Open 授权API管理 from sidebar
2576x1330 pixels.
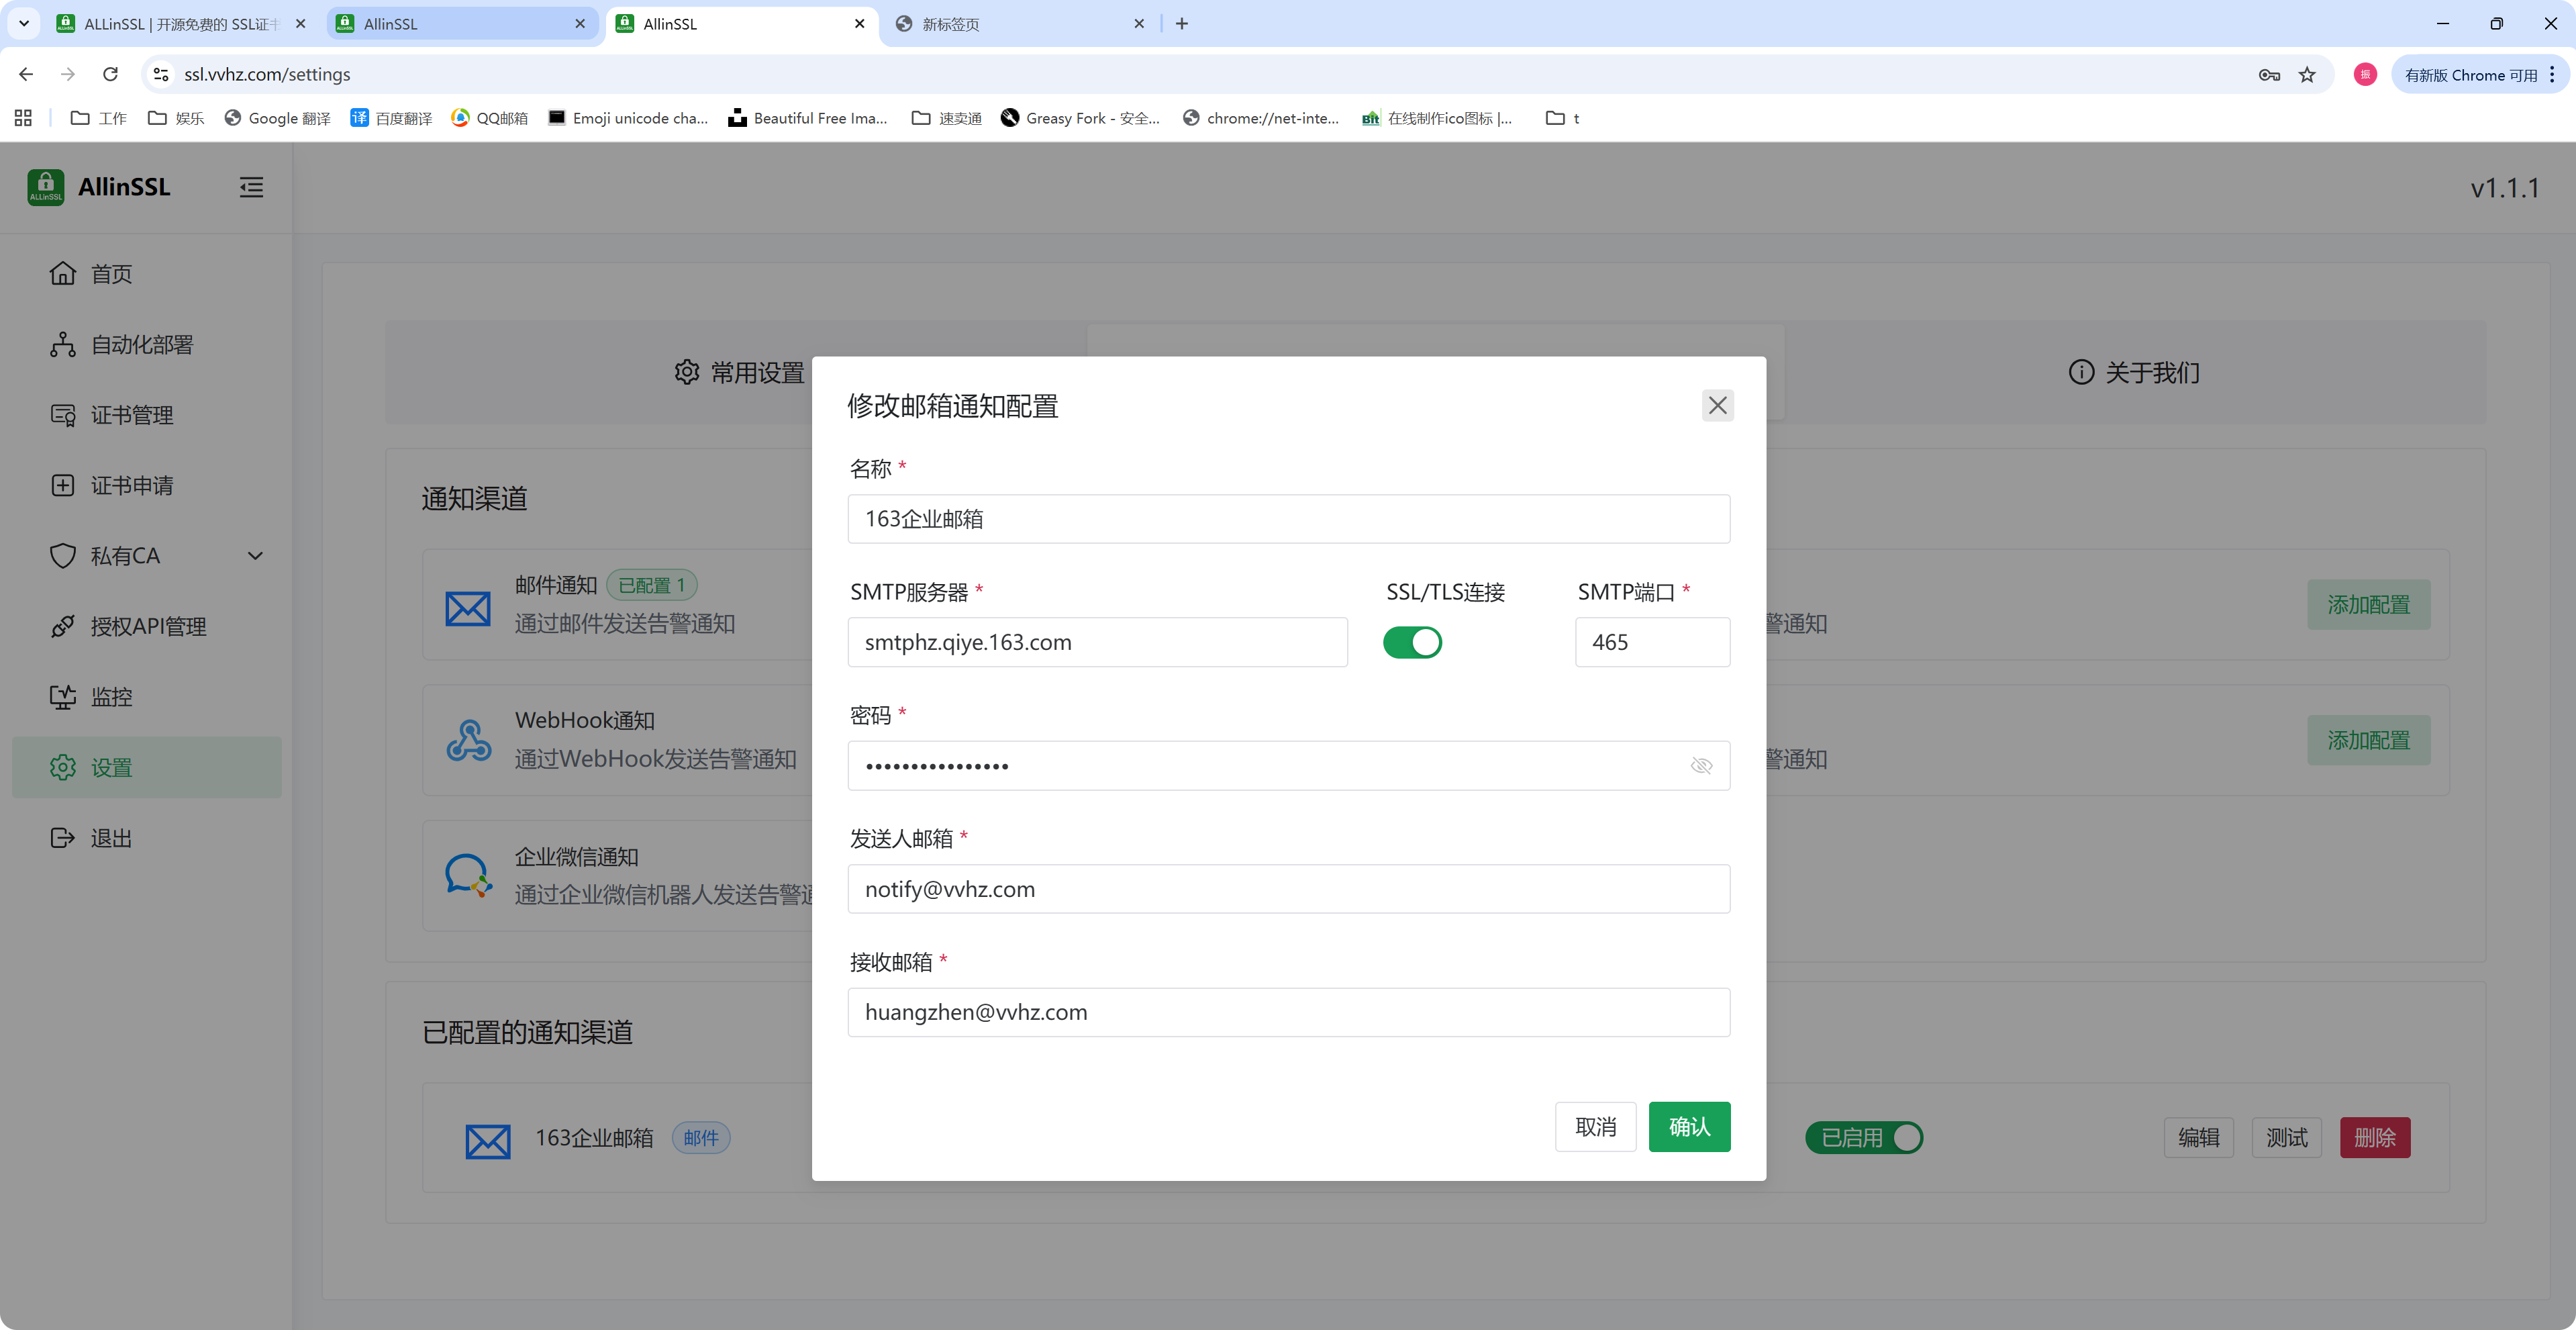147,627
